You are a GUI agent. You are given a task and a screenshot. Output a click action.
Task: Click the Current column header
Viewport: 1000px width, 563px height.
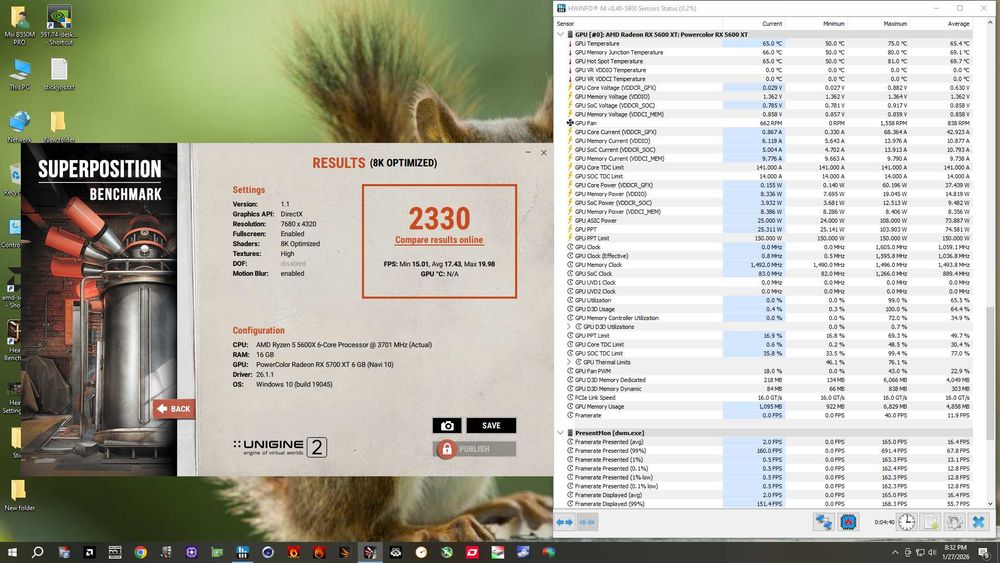coord(753,24)
